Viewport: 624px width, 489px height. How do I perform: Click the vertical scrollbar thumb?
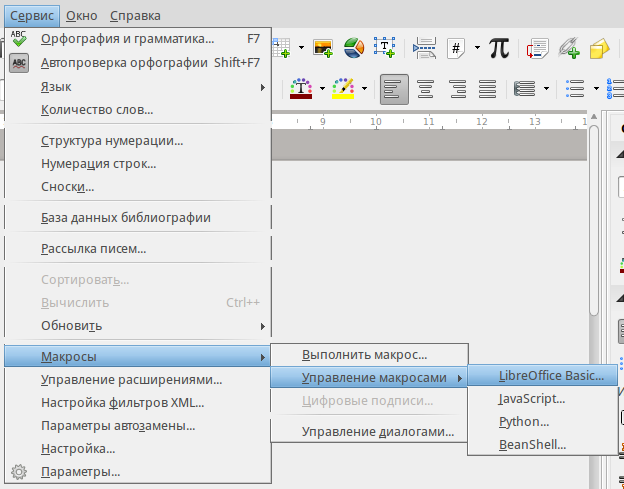pos(594,220)
